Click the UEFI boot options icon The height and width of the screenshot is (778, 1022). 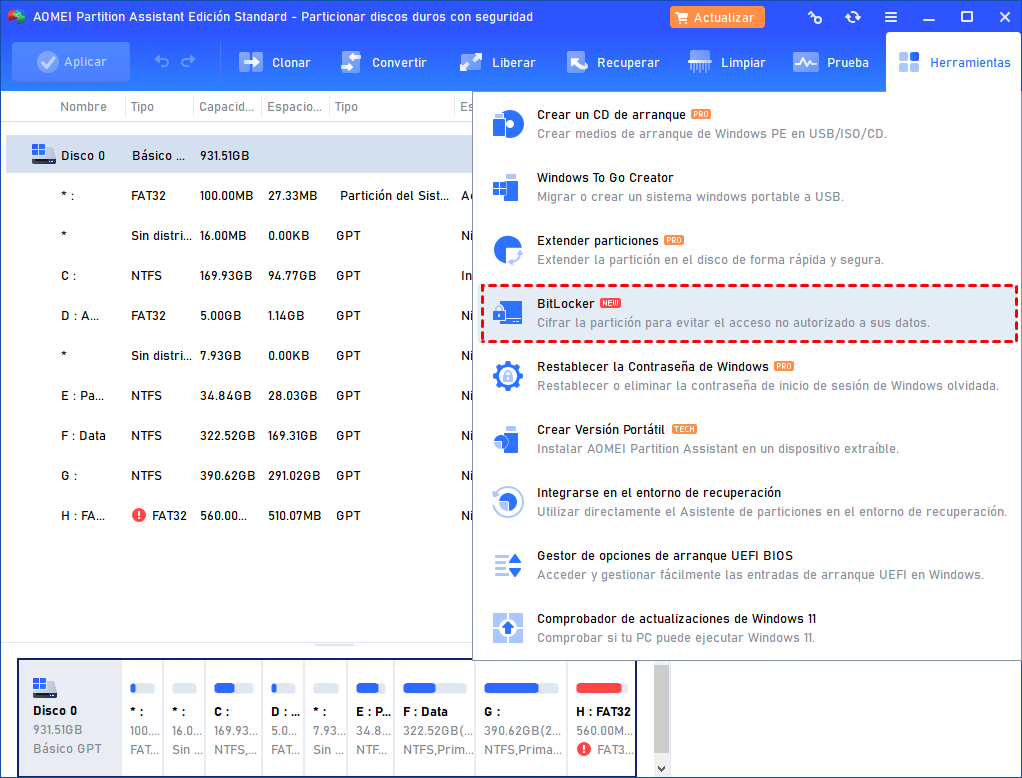(508, 566)
